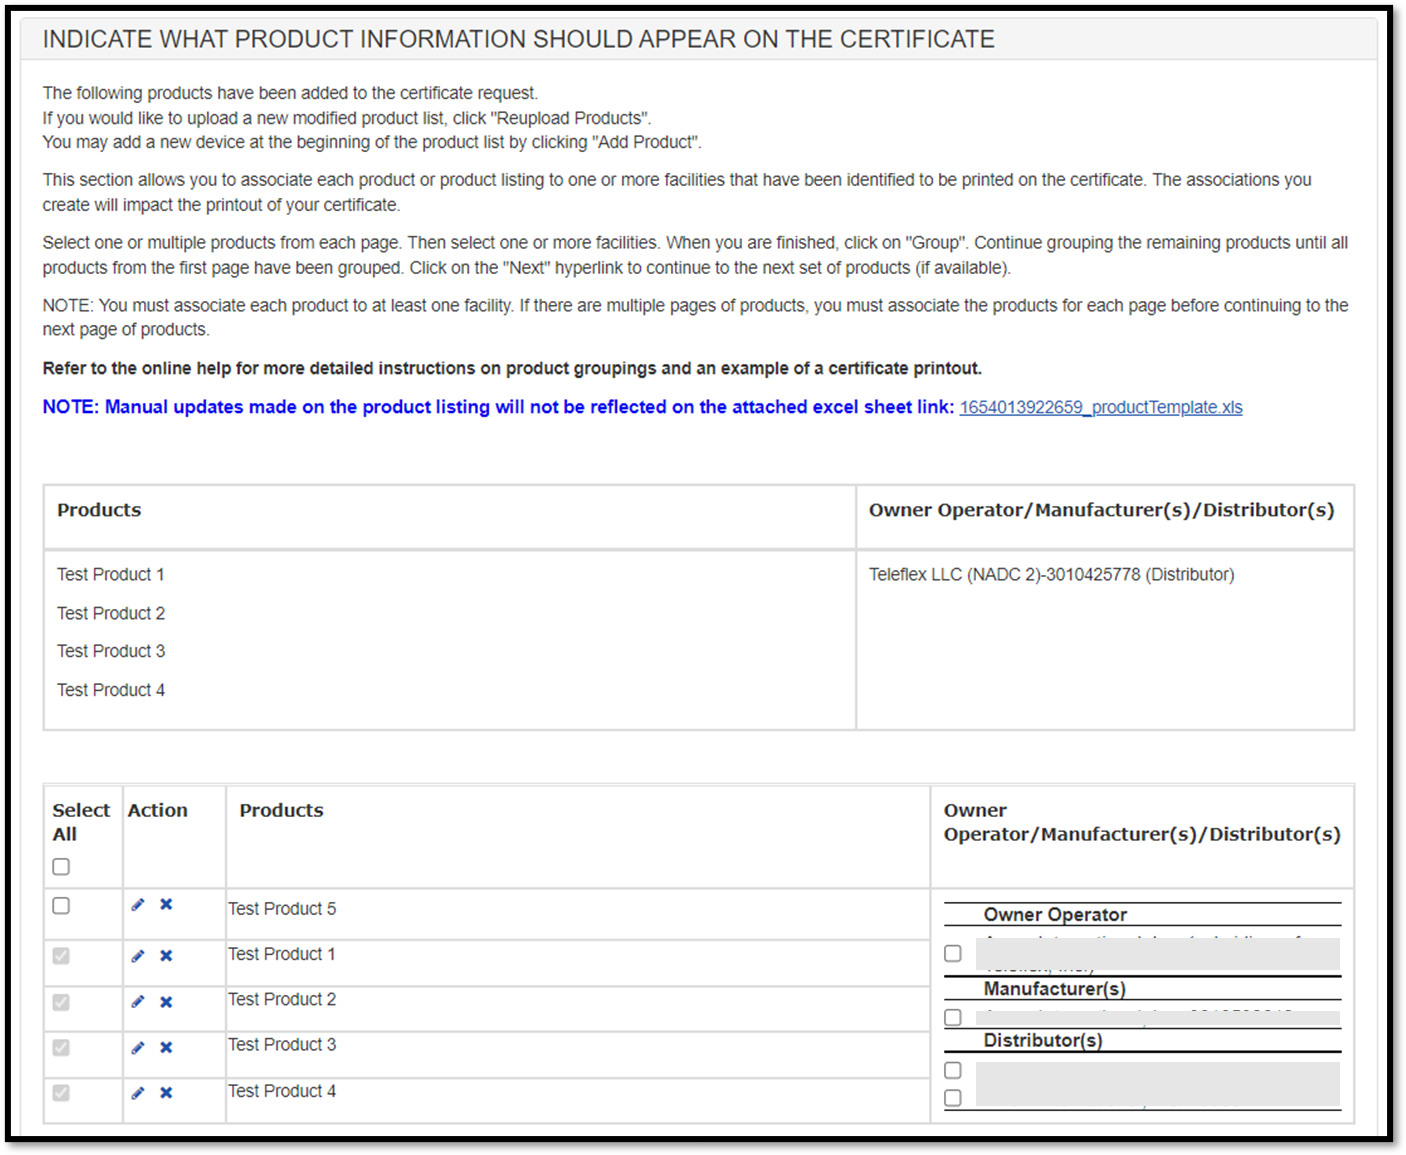The height and width of the screenshot is (1155, 1406).
Task: Remove Test Product 1 with X icon
Action: [x=166, y=956]
